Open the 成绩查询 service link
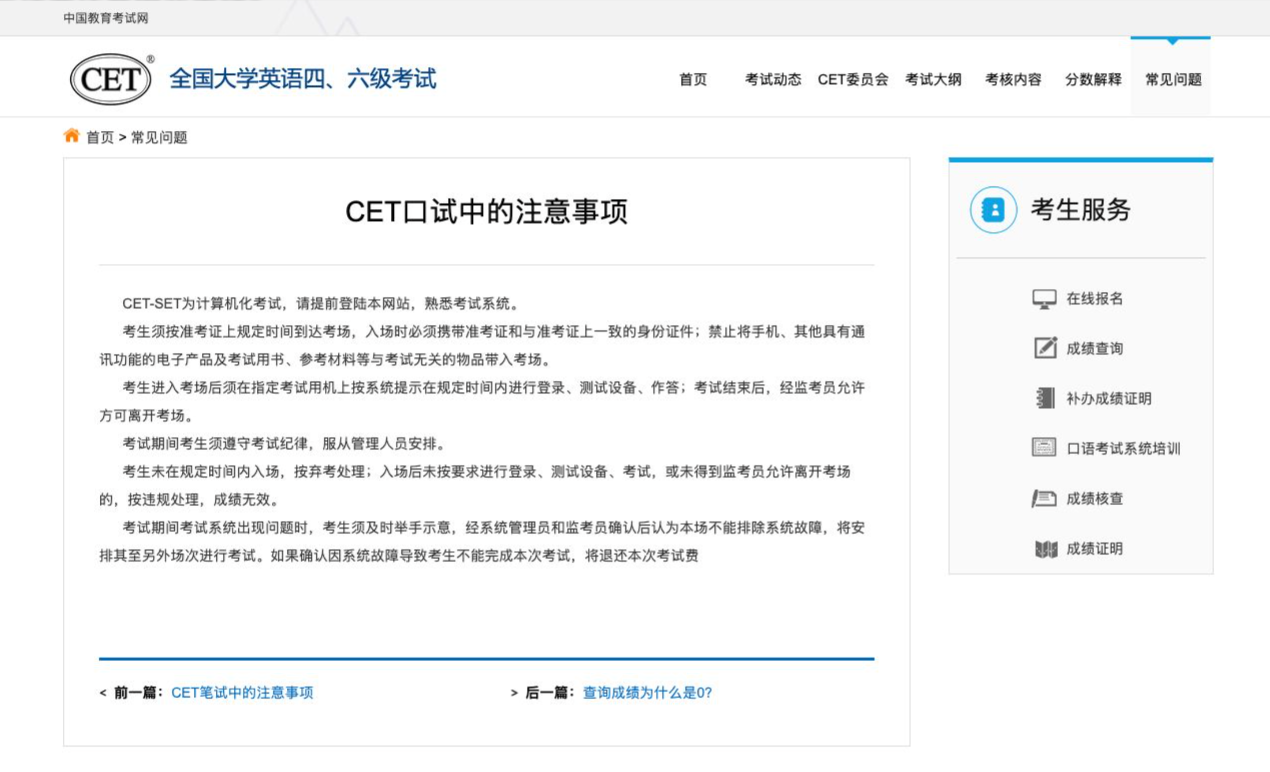 click(1094, 349)
